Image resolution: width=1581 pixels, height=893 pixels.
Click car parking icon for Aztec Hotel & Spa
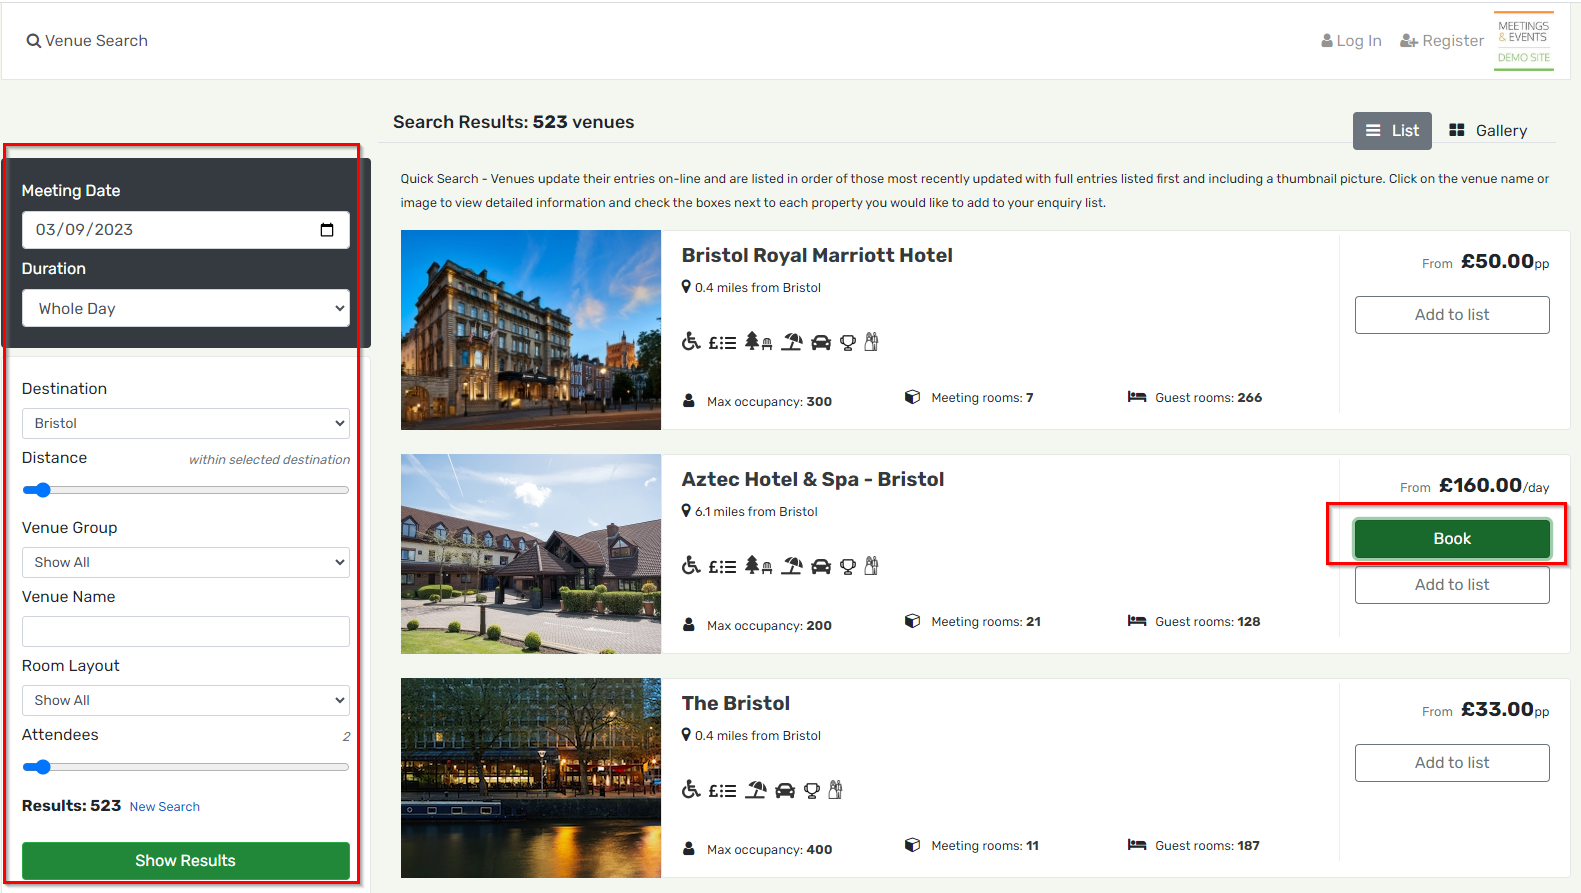tap(821, 567)
